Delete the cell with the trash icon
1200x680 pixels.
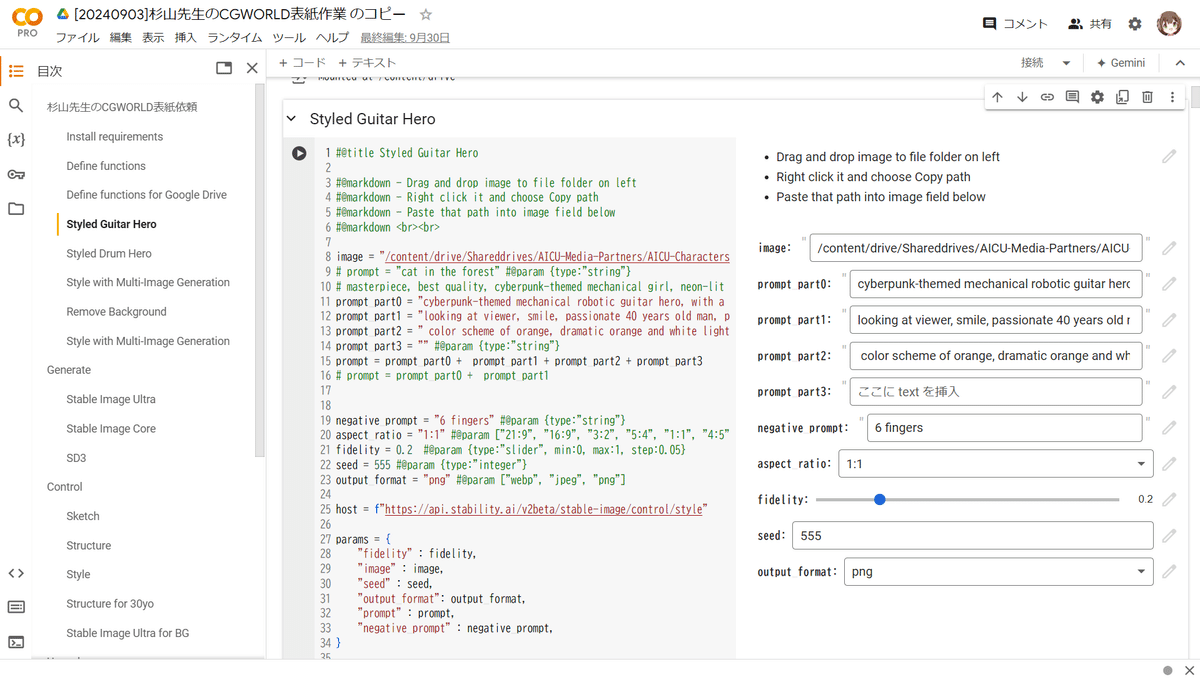click(x=1147, y=97)
